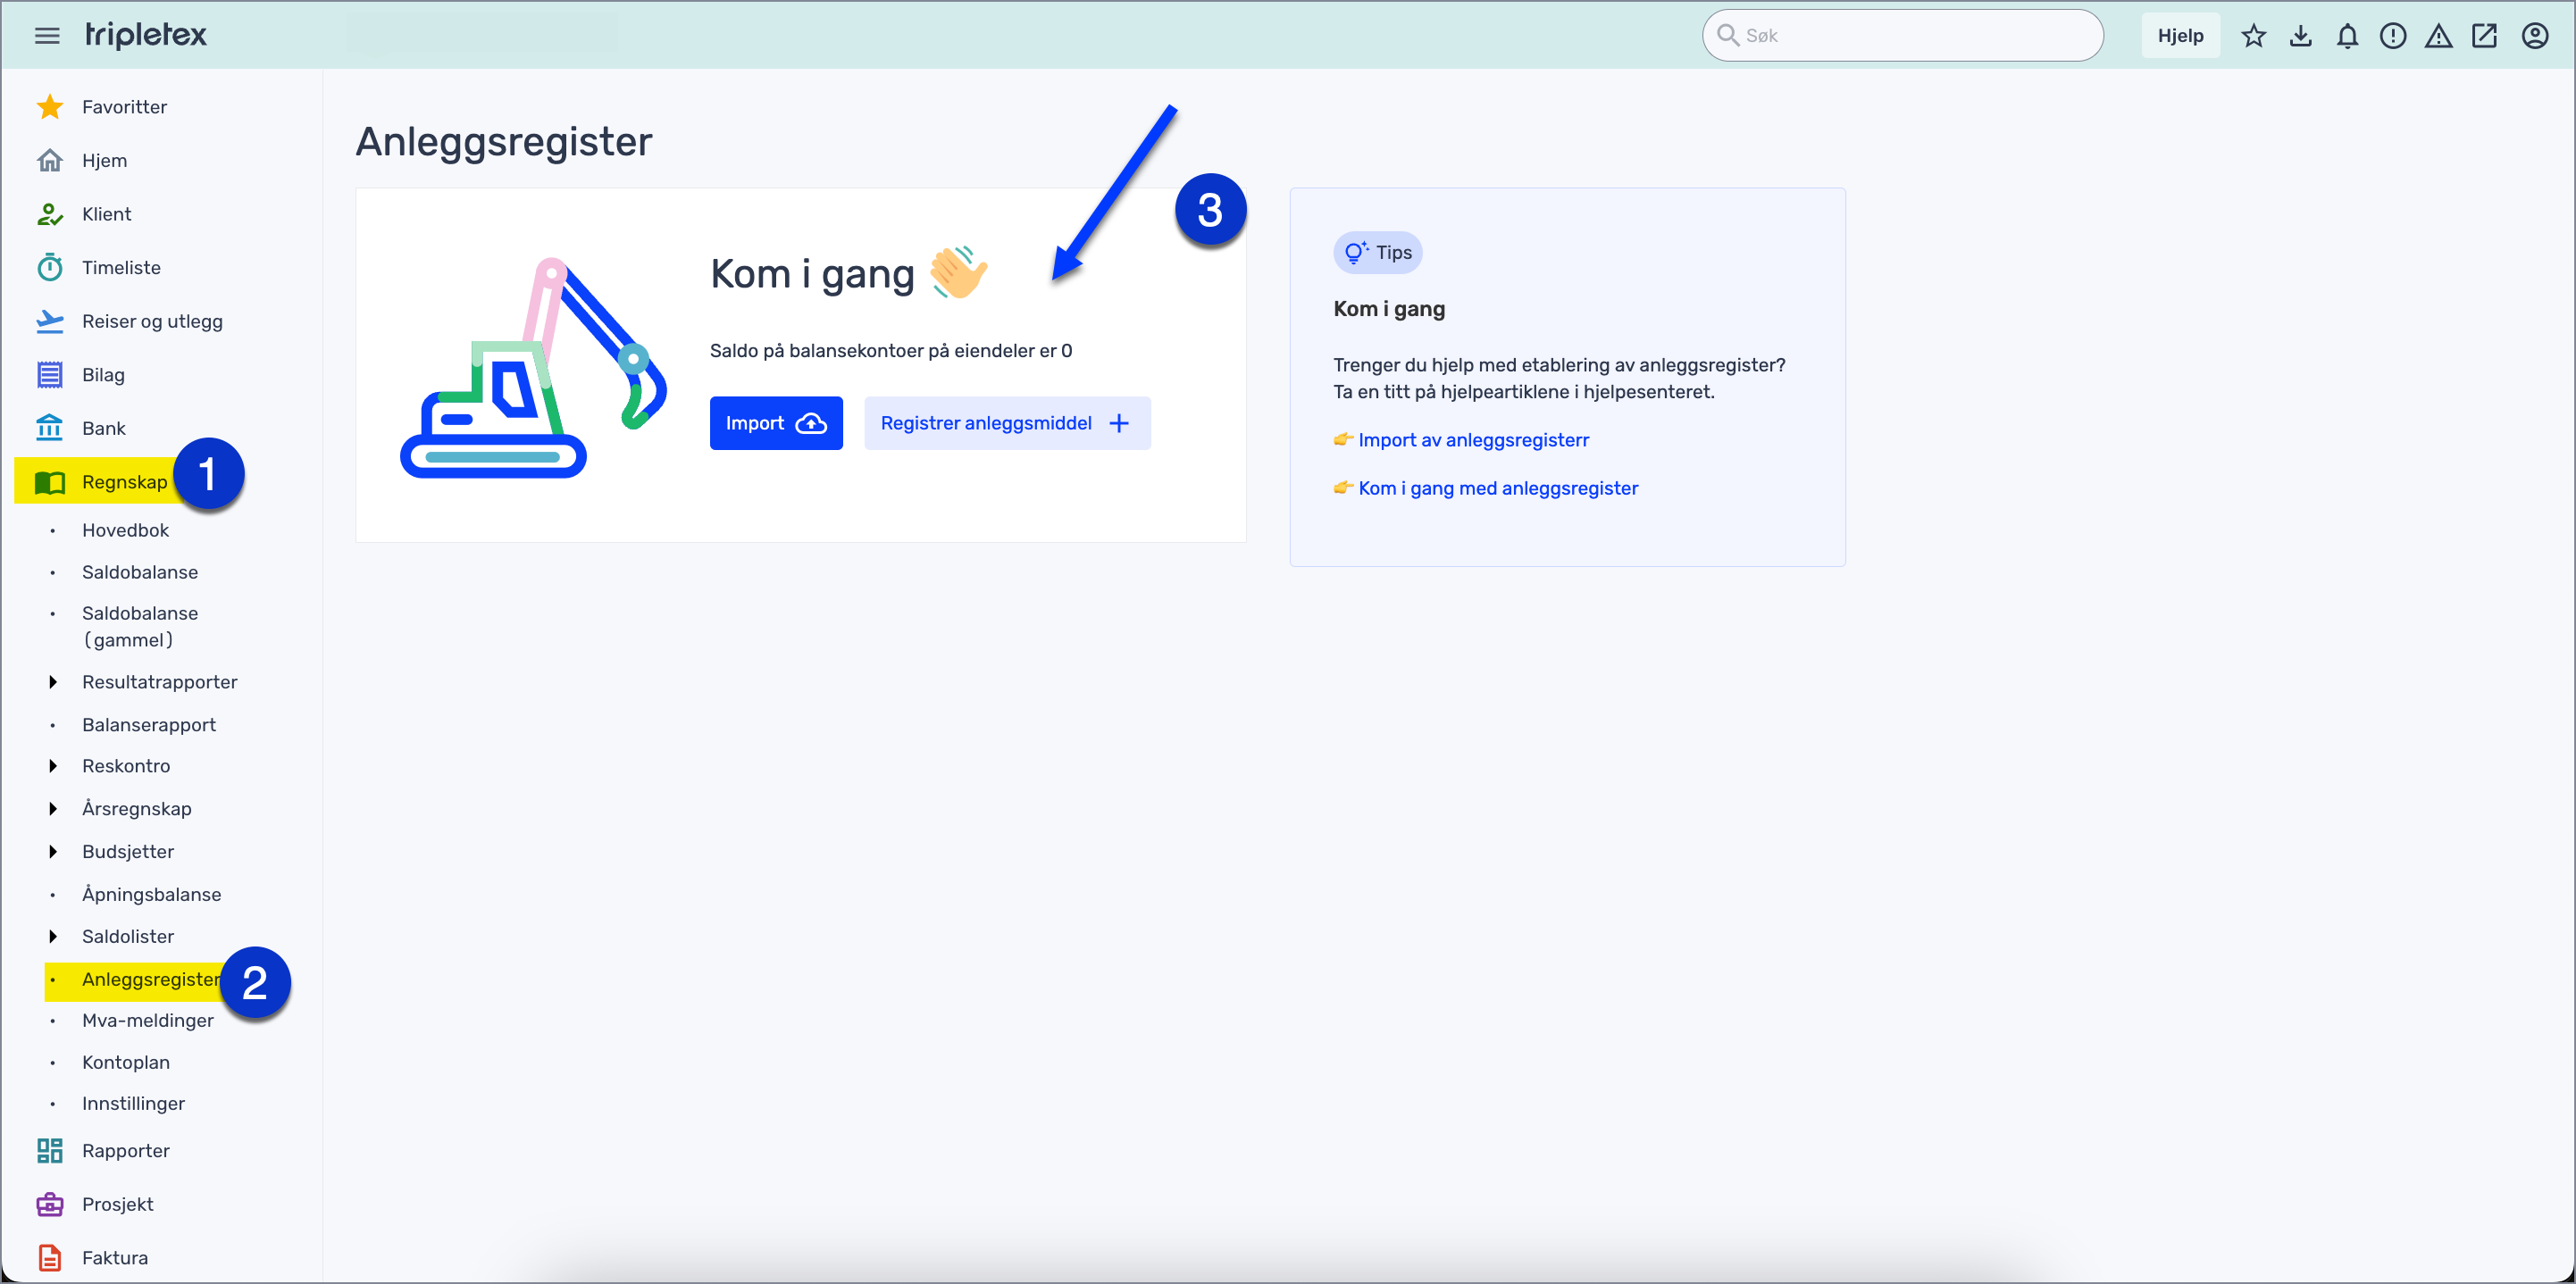Open the Regnskap menu section
The height and width of the screenshot is (1284, 2576).
pyautogui.click(x=124, y=481)
